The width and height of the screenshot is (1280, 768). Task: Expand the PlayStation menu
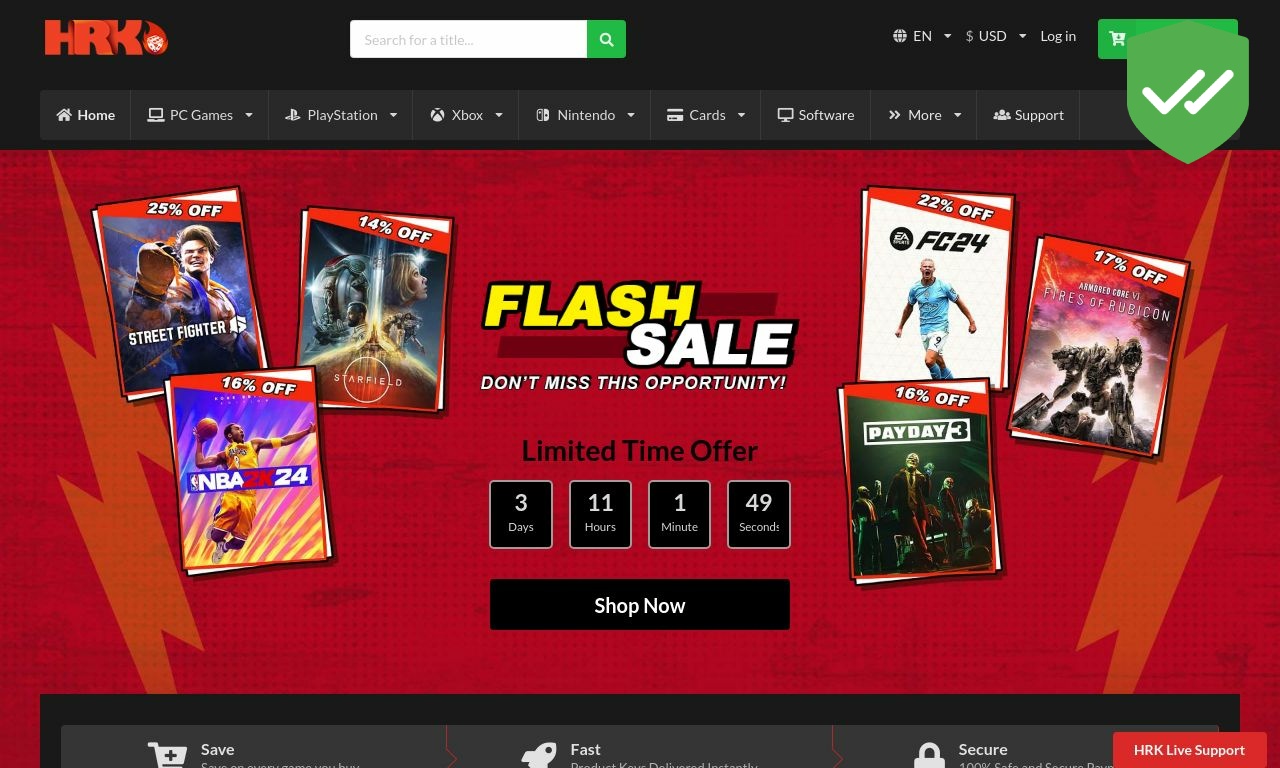pyautogui.click(x=341, y=115)
